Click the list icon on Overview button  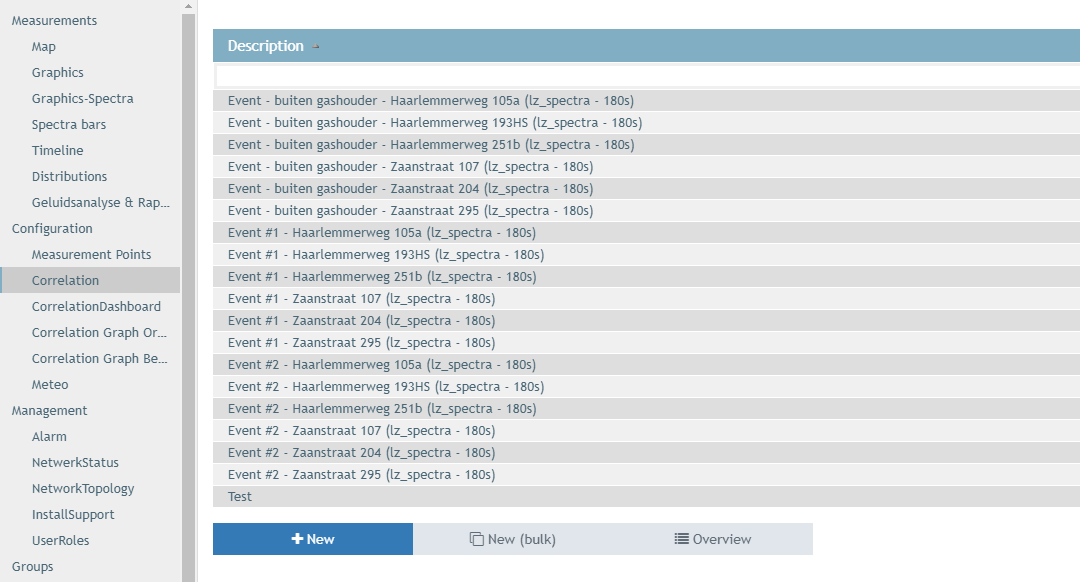pos(682,539)
